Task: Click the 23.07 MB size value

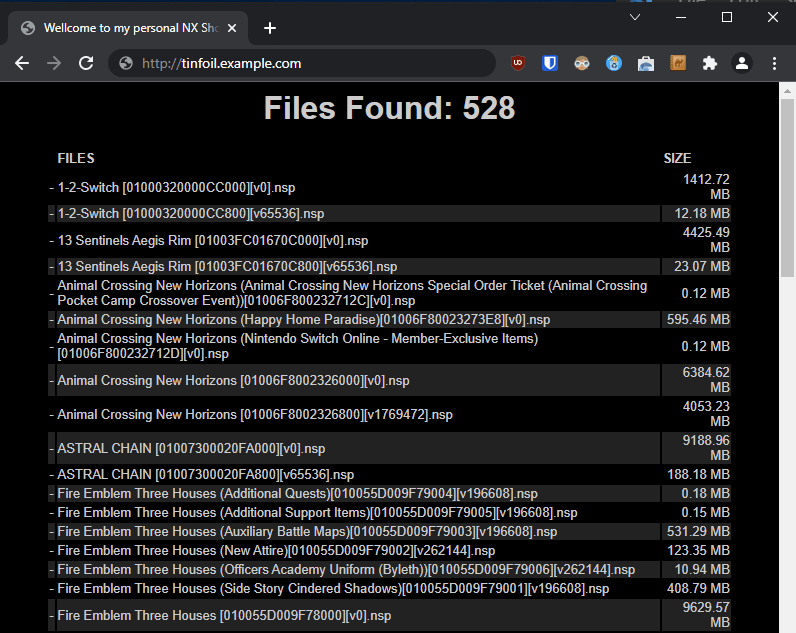Action: click(702, 266)
